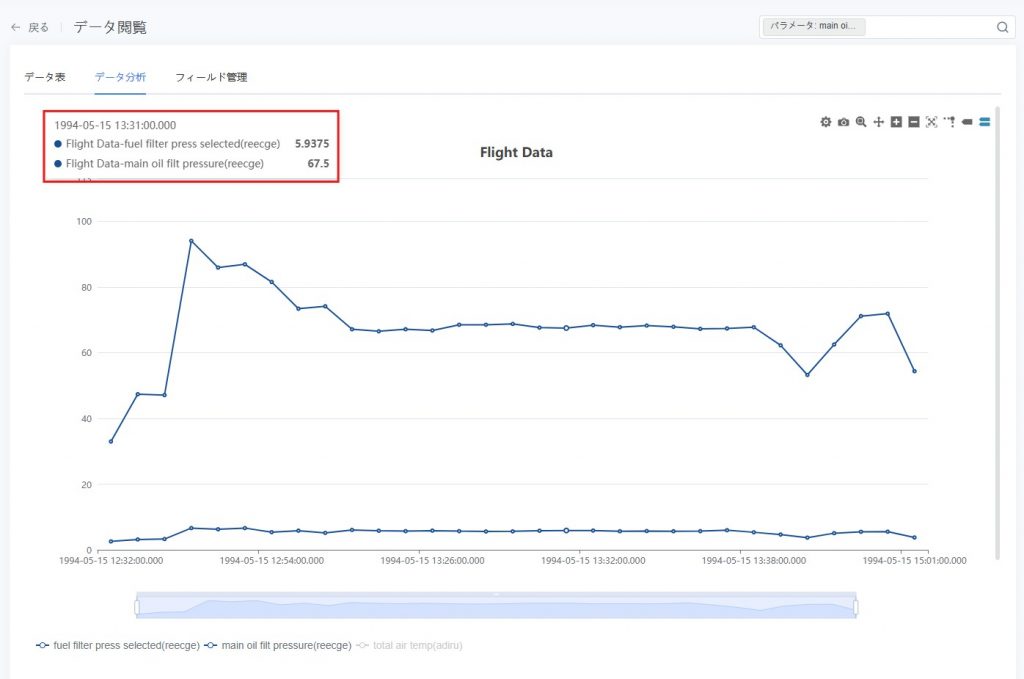The width and height of the screenshot is (1024, 679).
Task: Hide fuel filter press selected series
Action: (118, 646)
